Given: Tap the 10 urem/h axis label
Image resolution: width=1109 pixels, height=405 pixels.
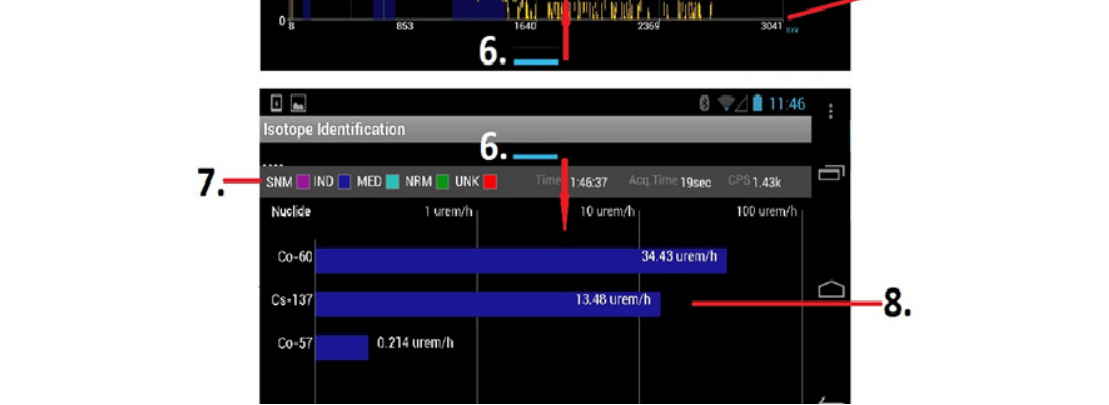Looking at the screenshot, I should 606,212.
